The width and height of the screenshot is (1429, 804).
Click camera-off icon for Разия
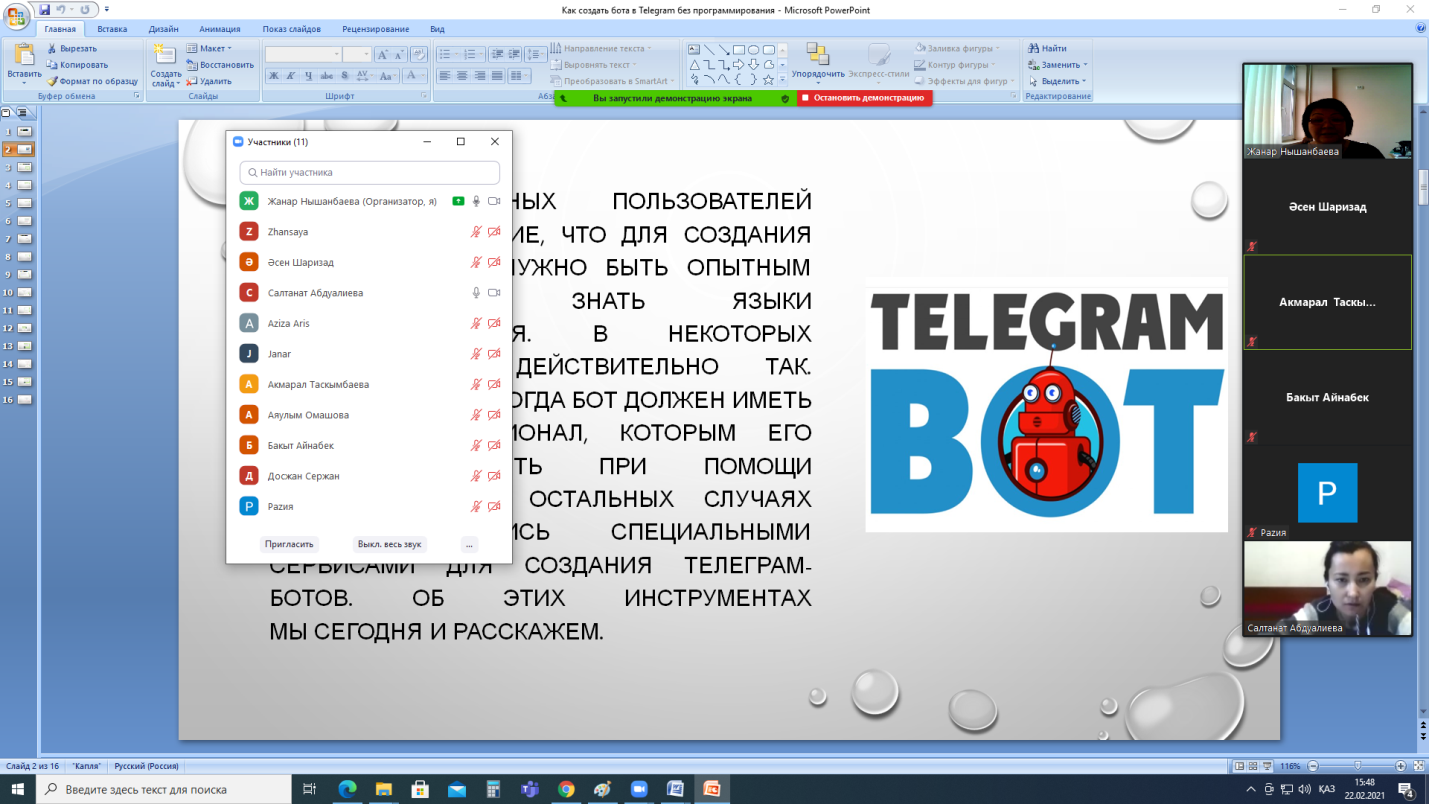pyautogui.click(x=493, y=506)
